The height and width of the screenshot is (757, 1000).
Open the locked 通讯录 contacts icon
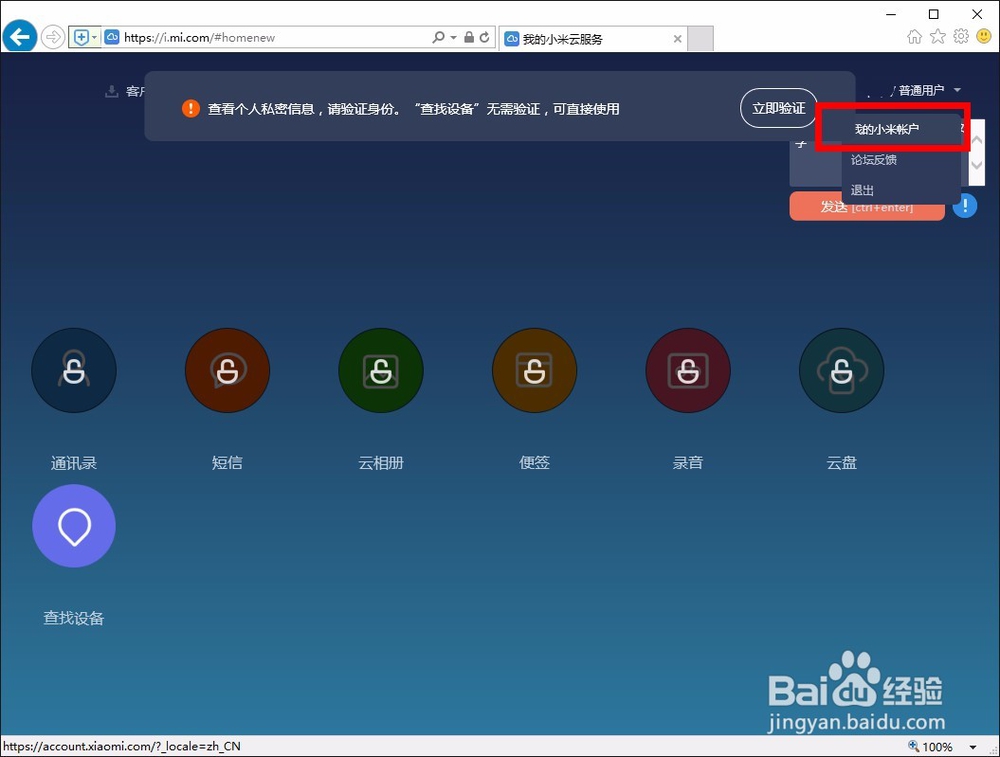click(x=74, y=371)
